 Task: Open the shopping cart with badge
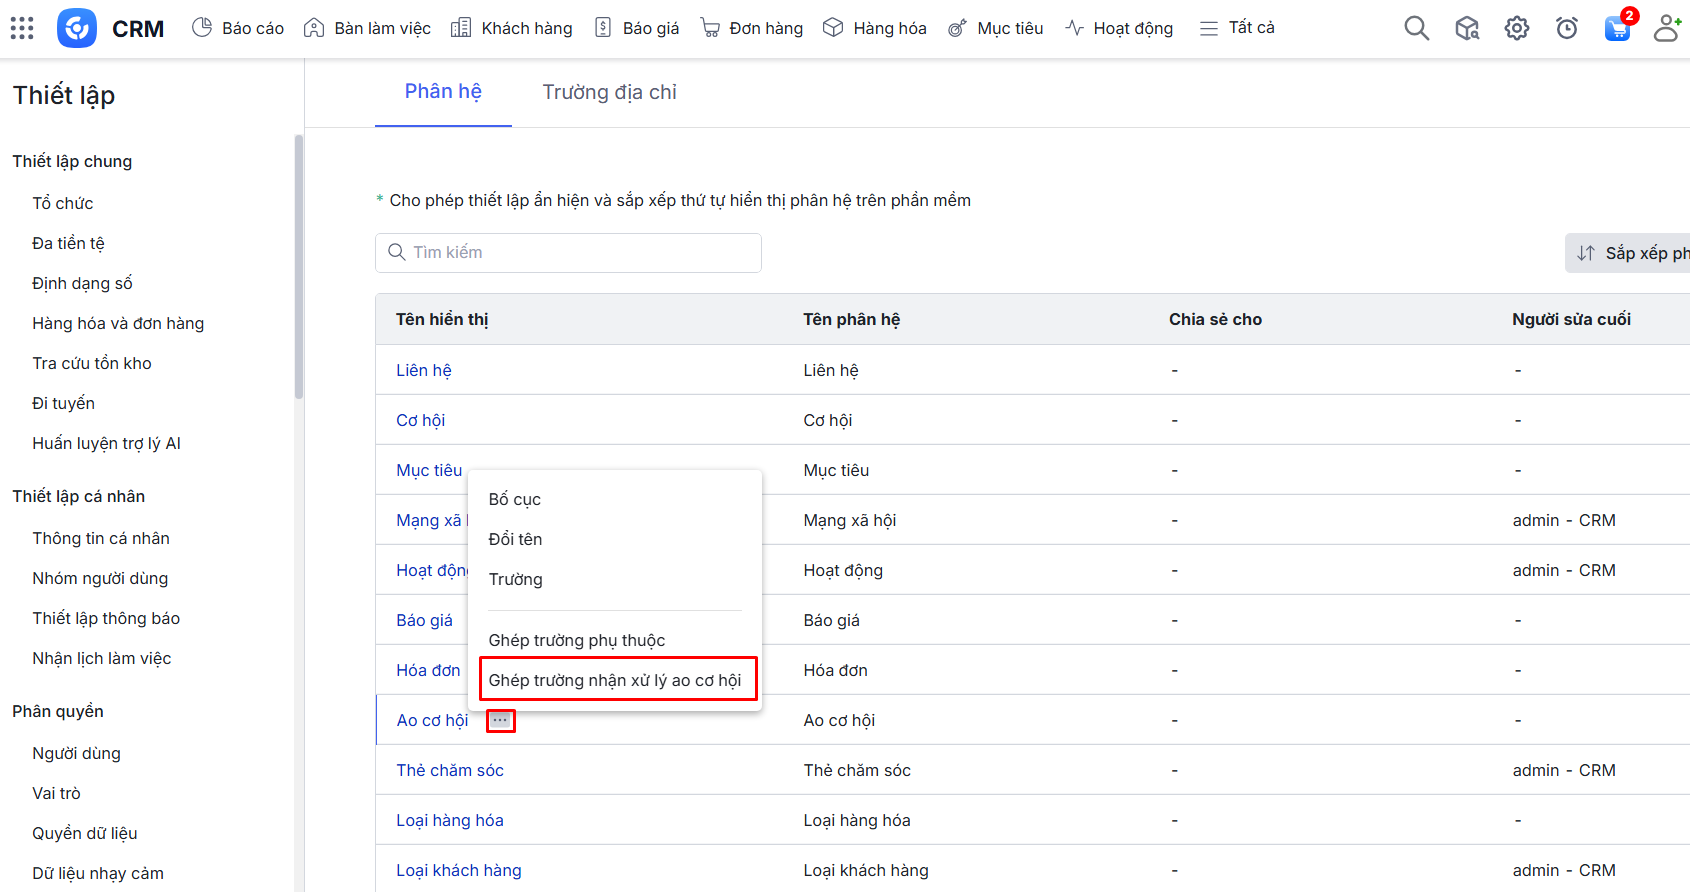click(1616, 28)
